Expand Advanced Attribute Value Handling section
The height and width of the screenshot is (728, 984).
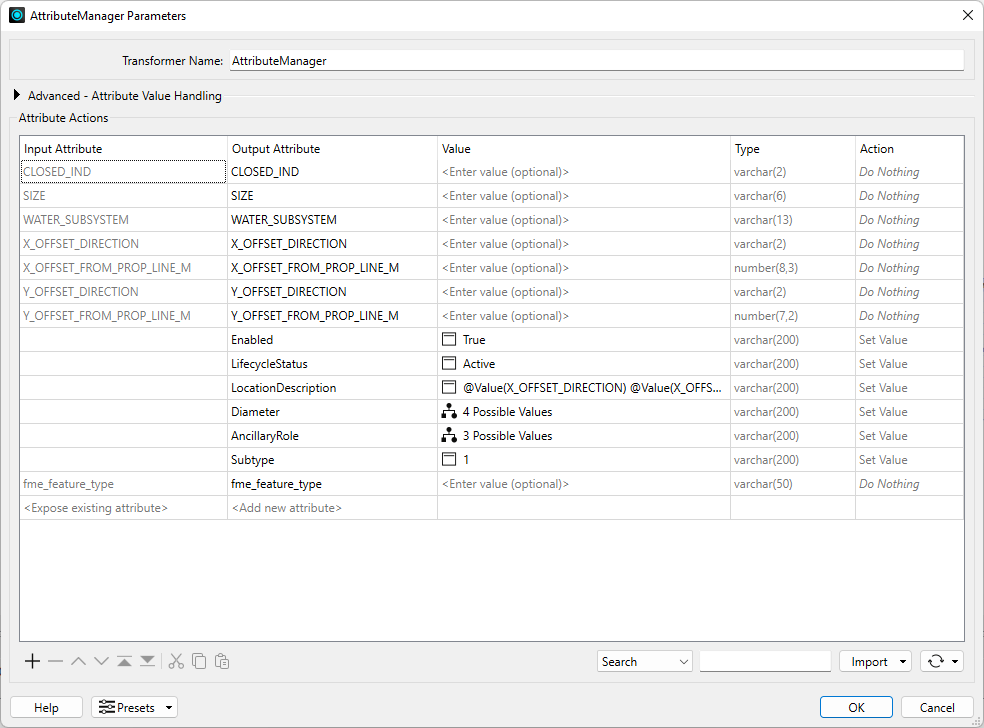coord(17,95)
